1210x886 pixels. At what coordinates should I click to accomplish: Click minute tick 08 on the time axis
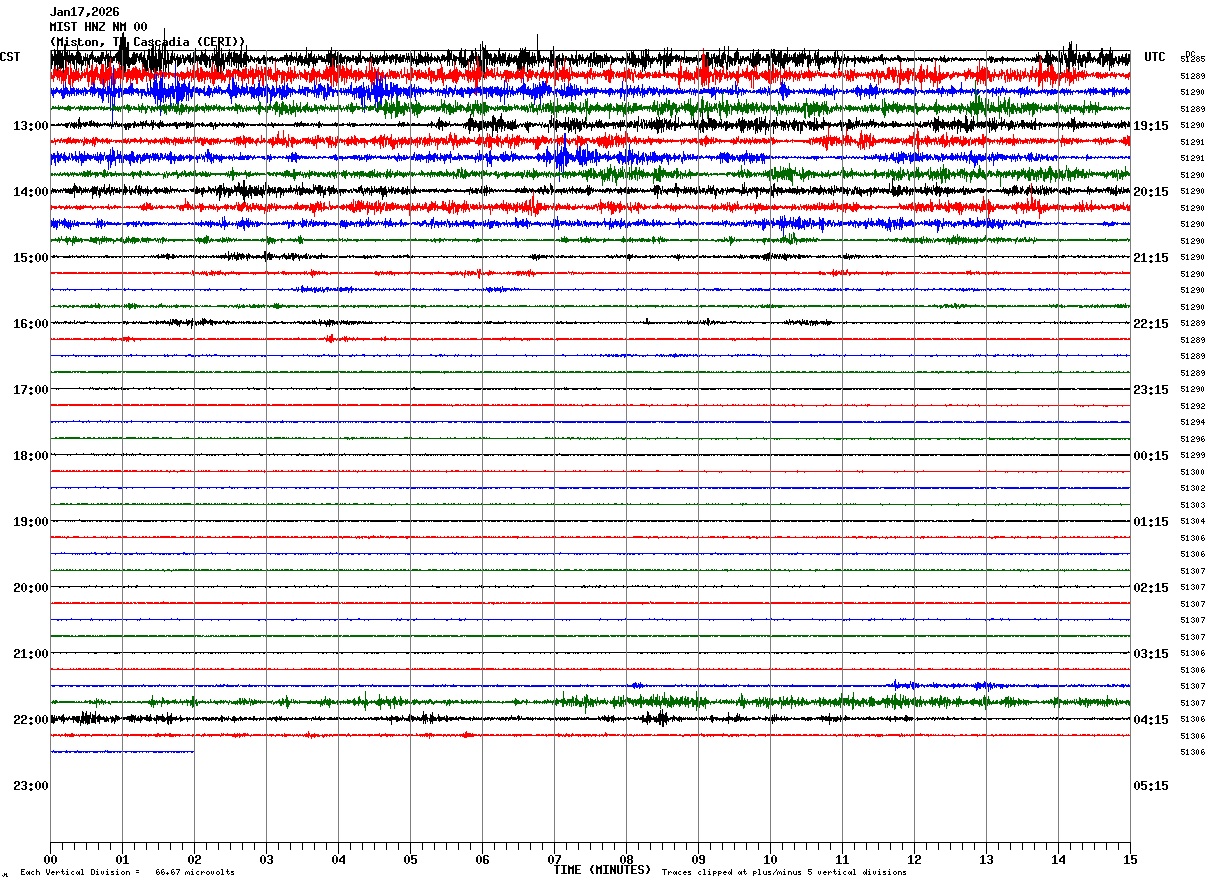click(x=626, y=860)
